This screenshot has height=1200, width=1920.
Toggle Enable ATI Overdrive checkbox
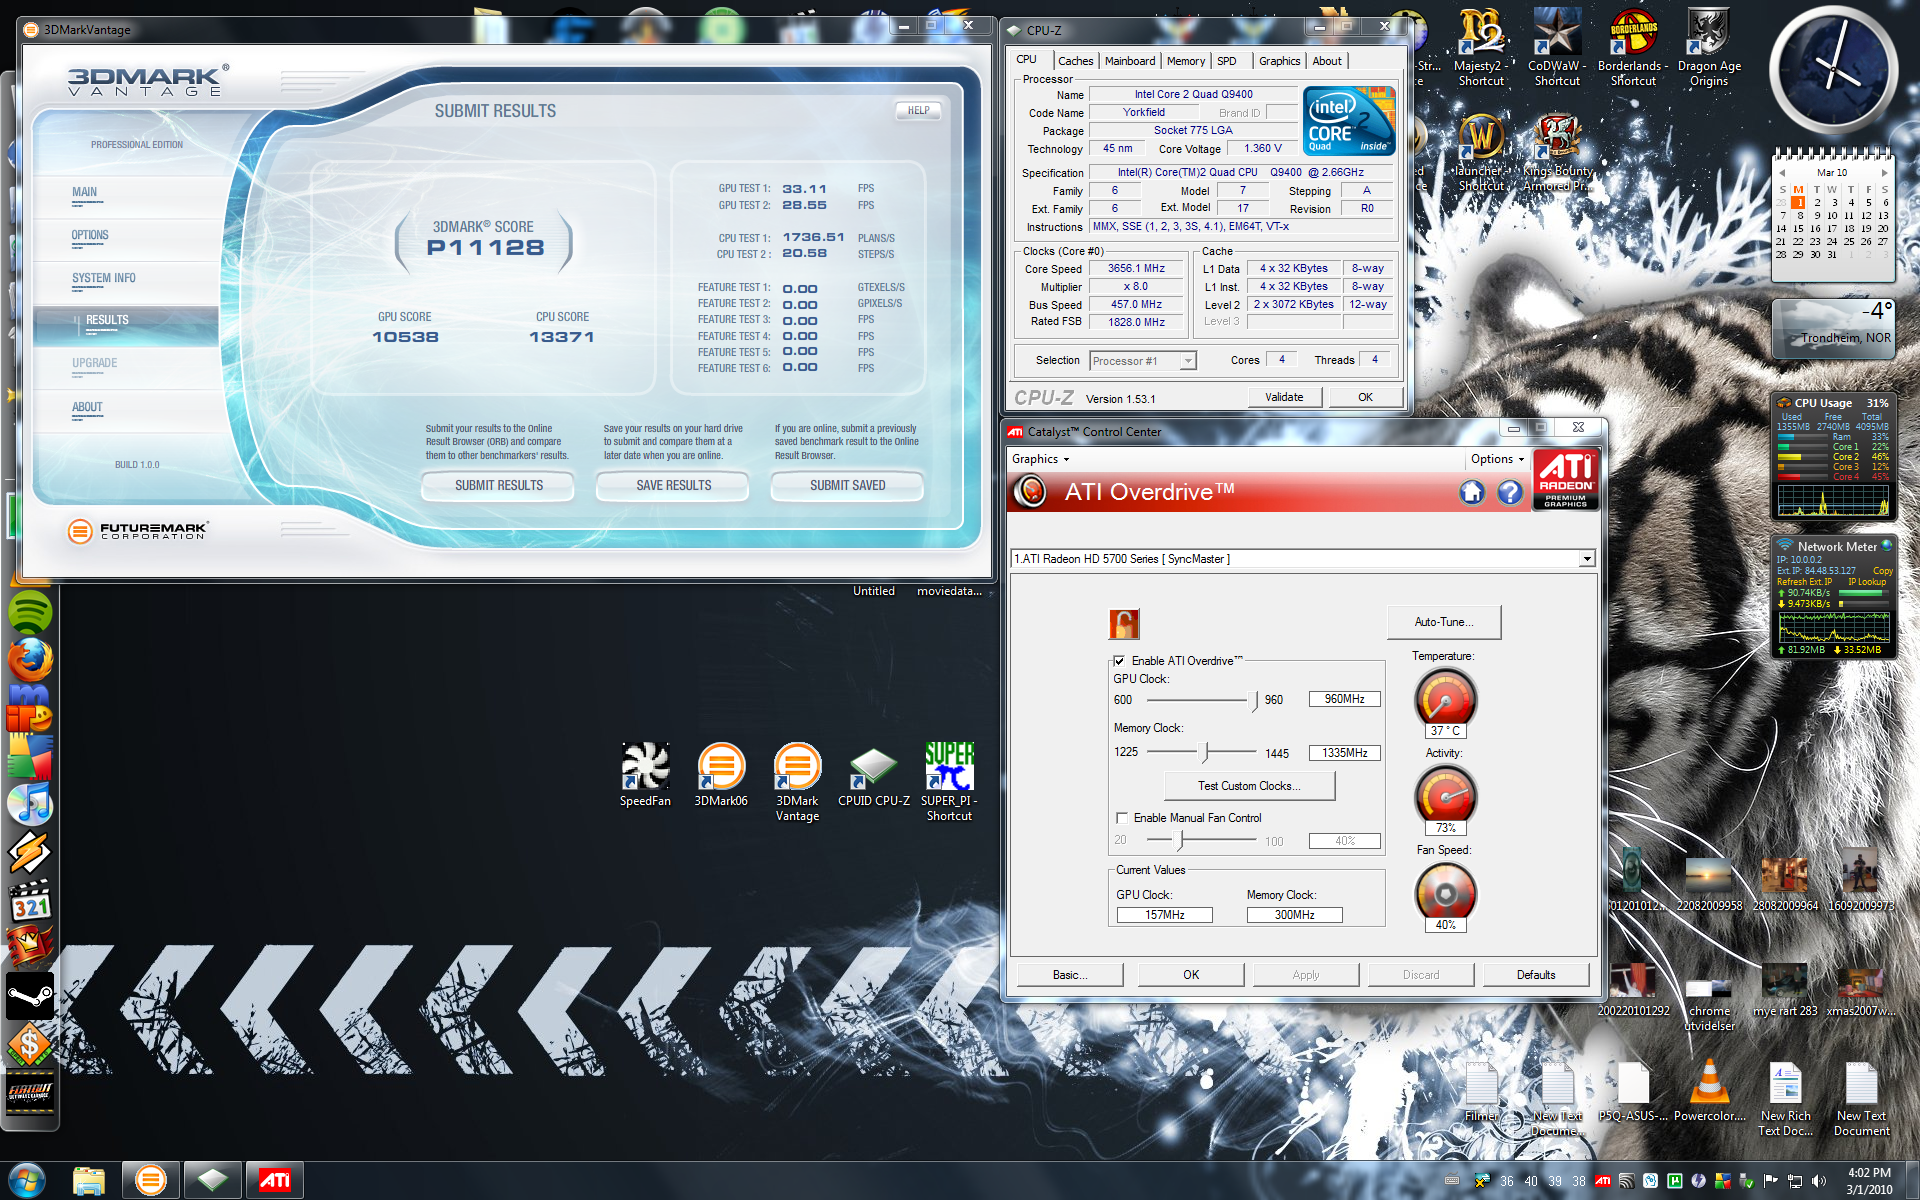1119,661
